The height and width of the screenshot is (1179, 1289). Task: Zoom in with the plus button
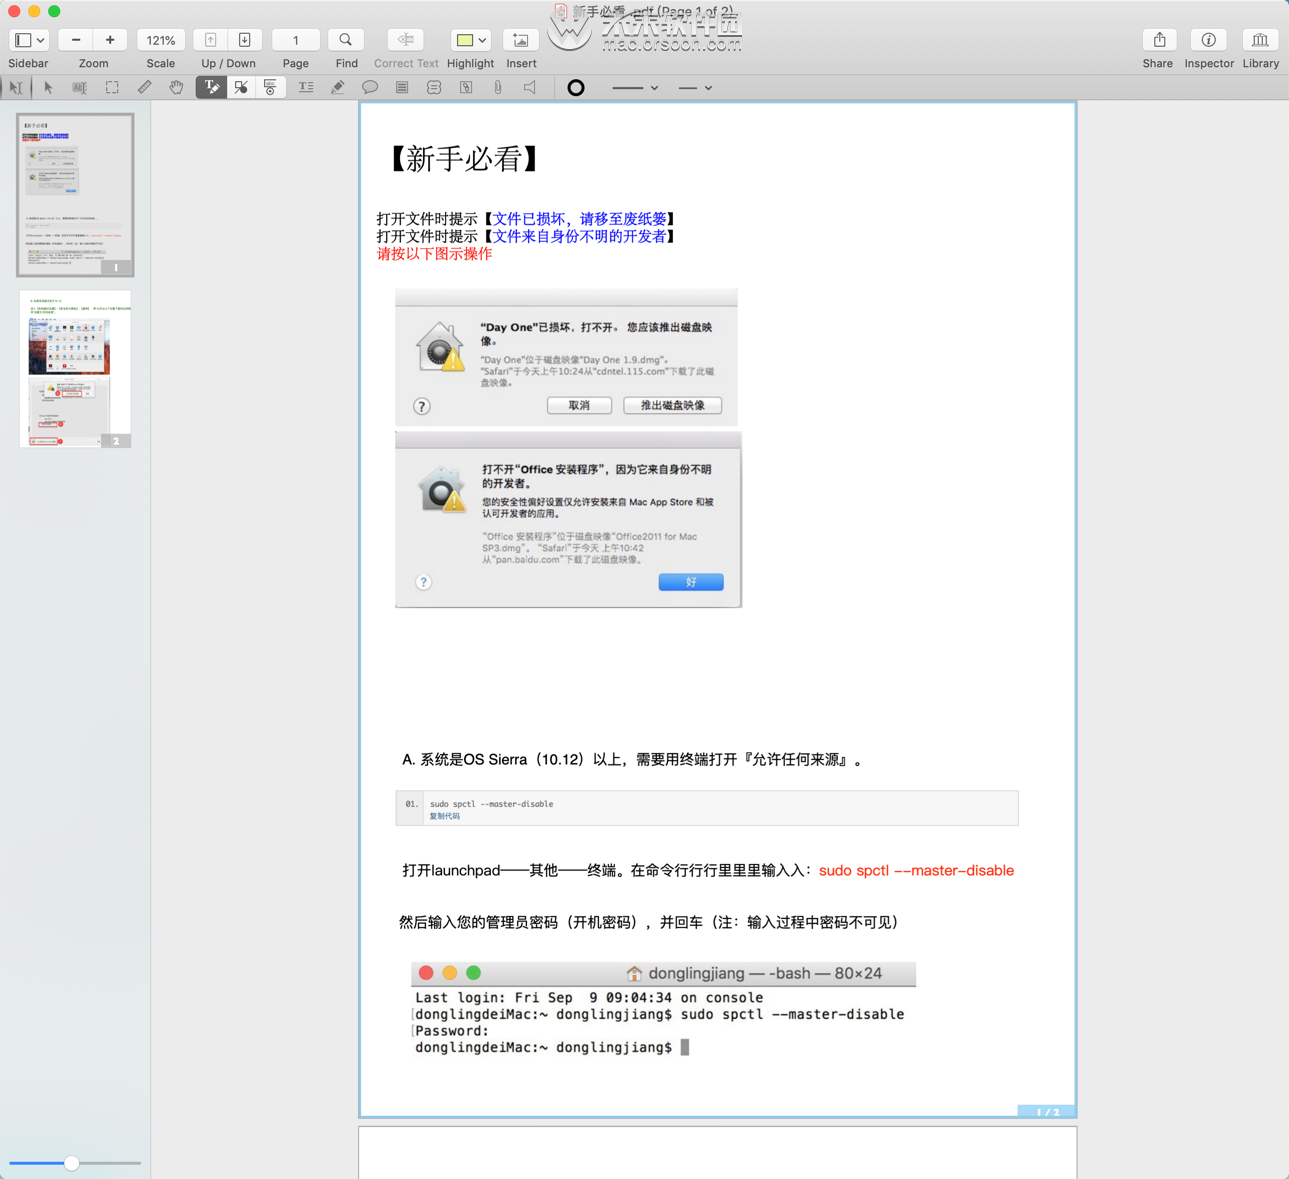pyautogui.click(x=110, y=40)
